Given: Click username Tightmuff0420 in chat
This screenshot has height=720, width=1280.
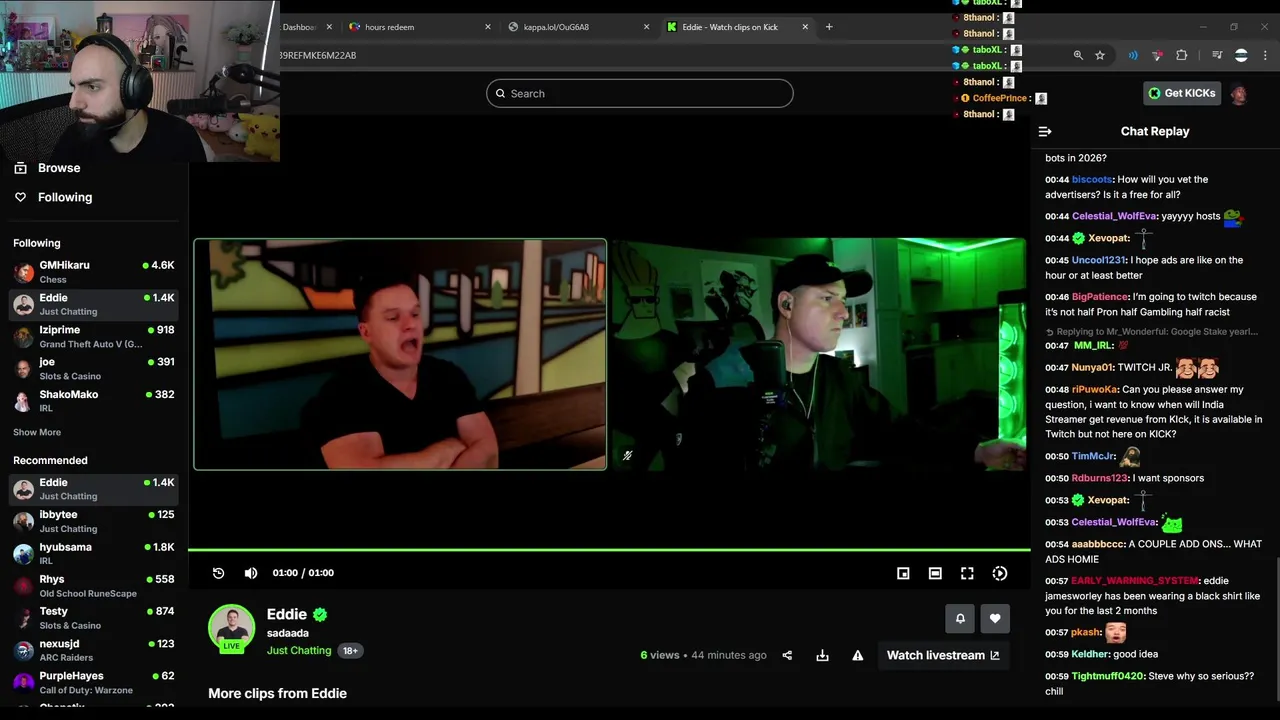Looking at the screenshot, I should (x=1109, y=676).
